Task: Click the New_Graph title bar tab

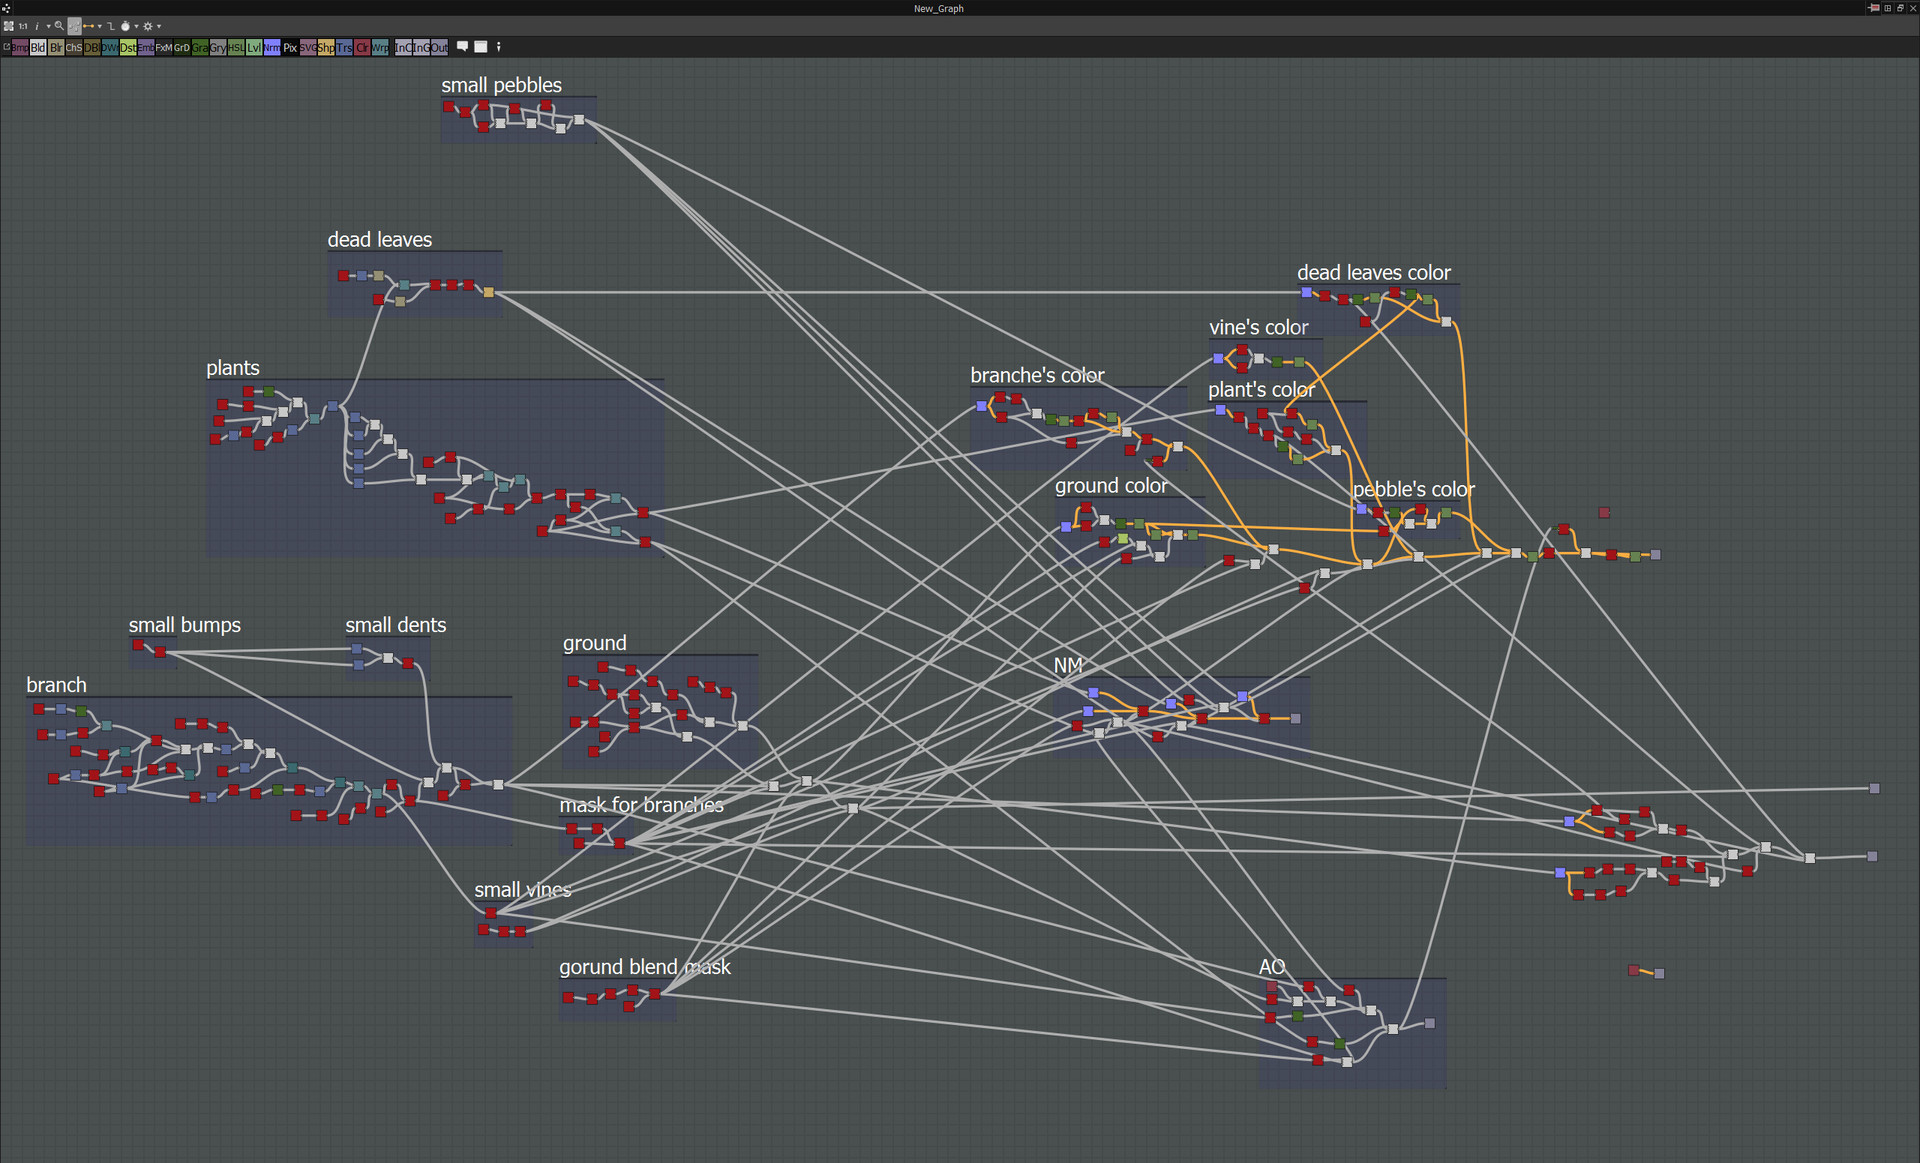Action: [x=937, y=8]
